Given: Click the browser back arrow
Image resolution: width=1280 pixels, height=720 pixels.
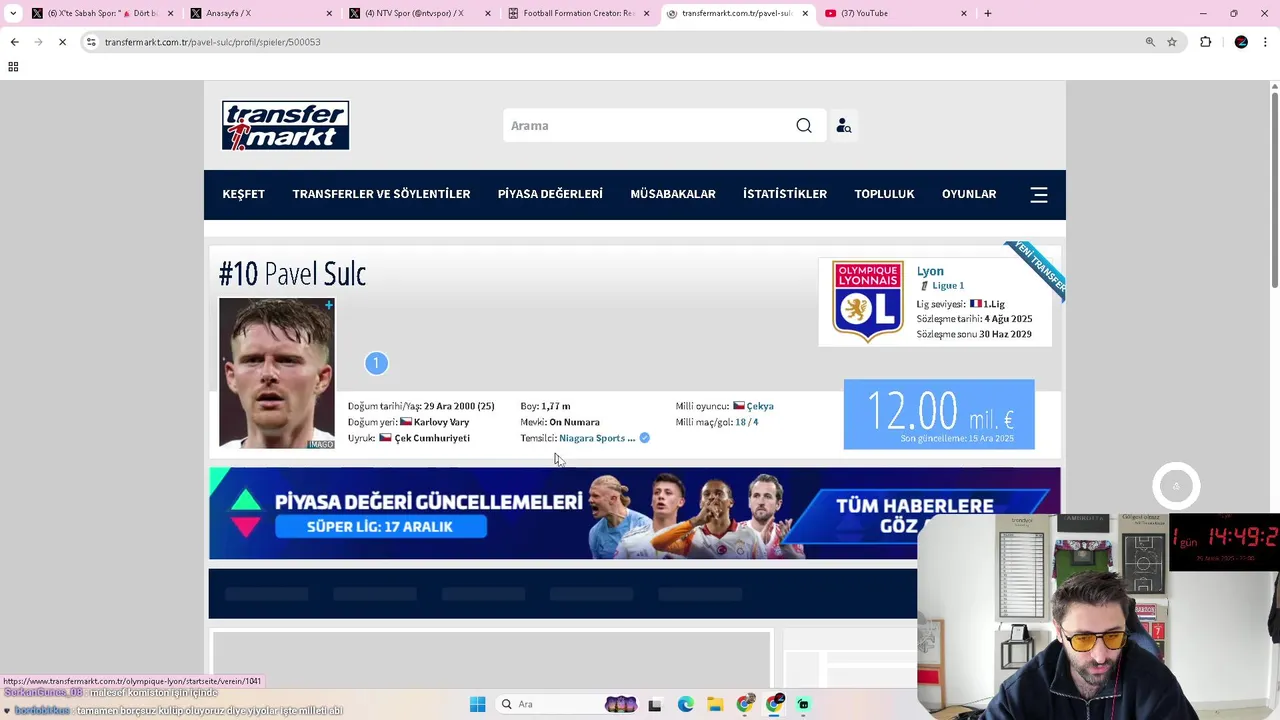Looking at the screenshot, I should coord(14,42).
